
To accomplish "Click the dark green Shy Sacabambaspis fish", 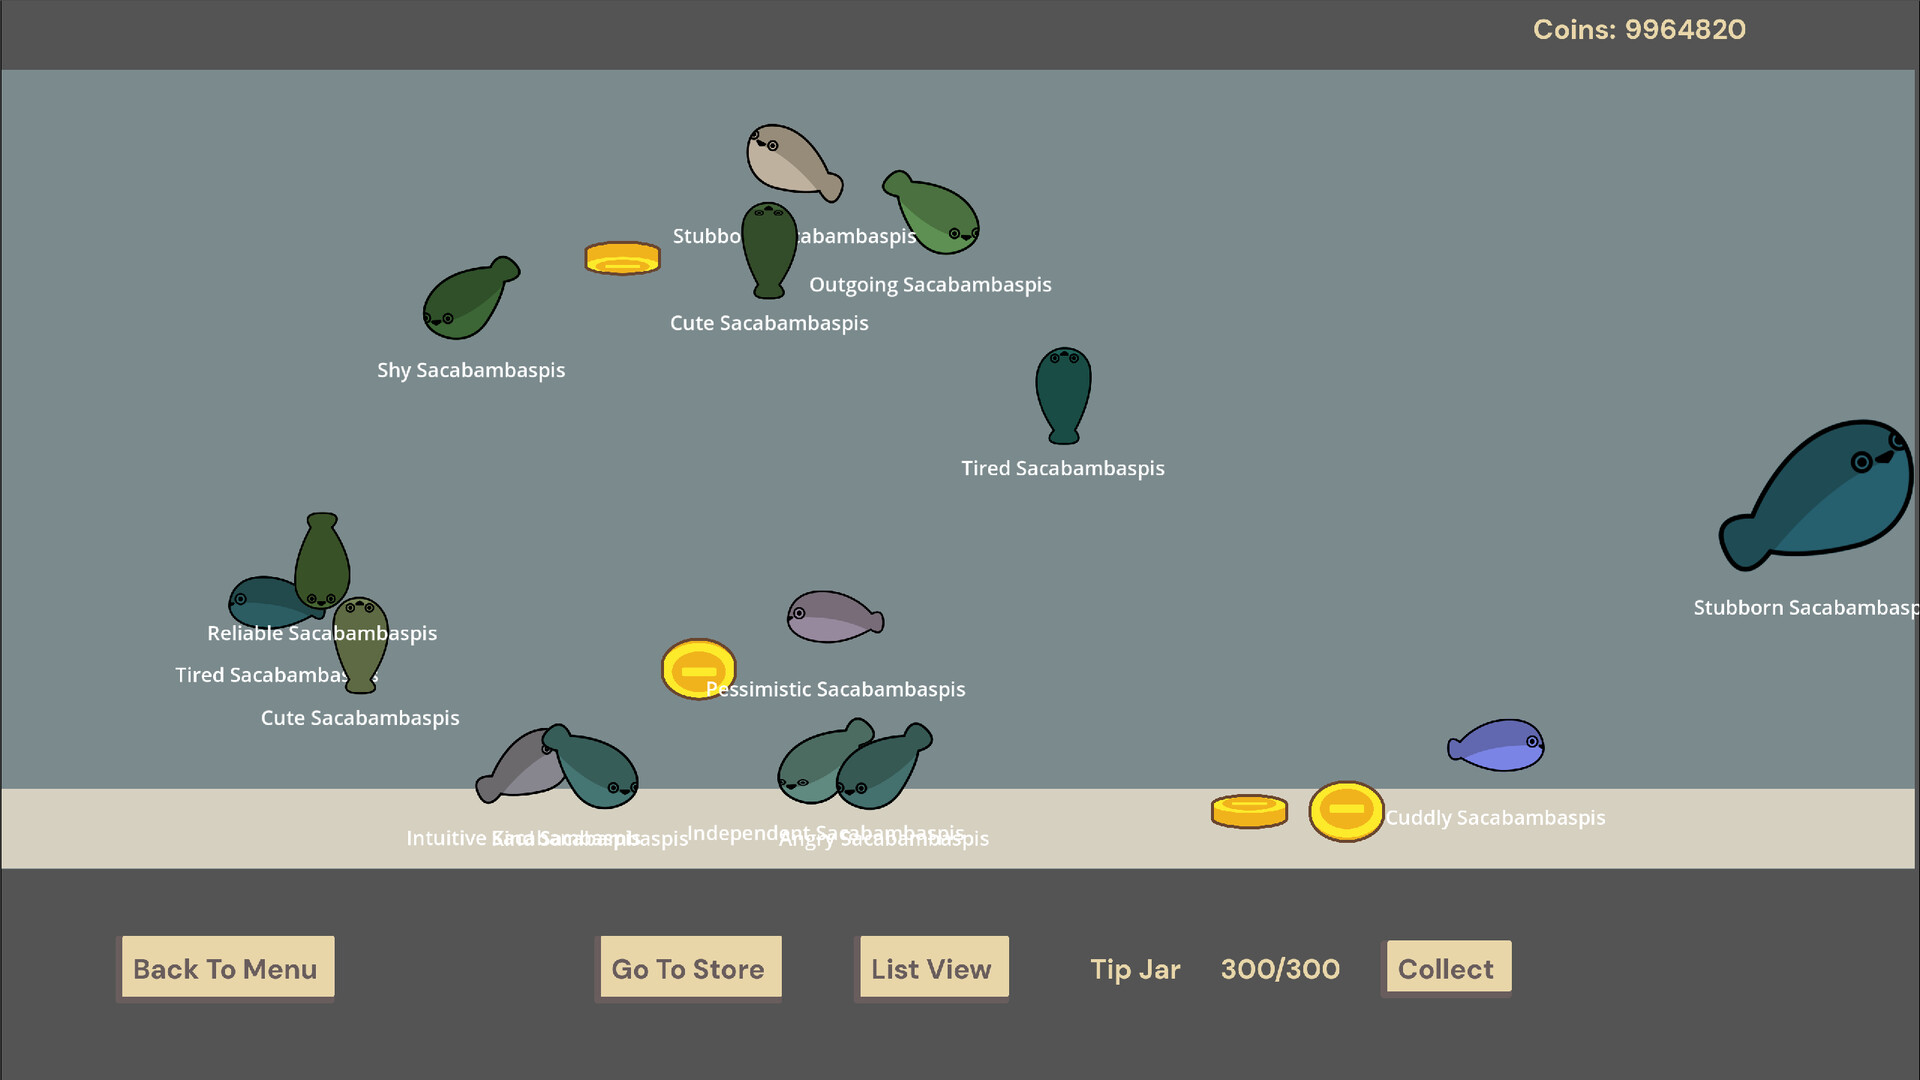I will click(x=466, y=299).
